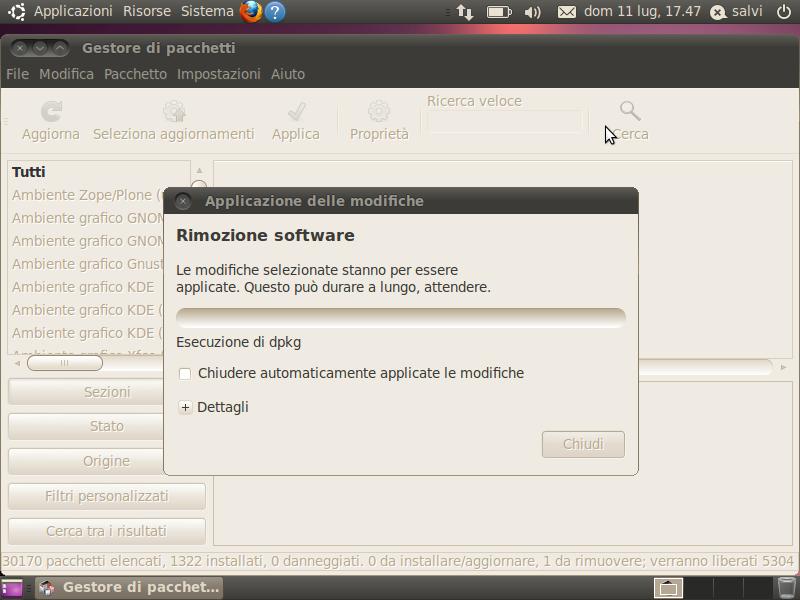Open the File menu
Viewport: 800px width, 600px height.
coord(17,74)
